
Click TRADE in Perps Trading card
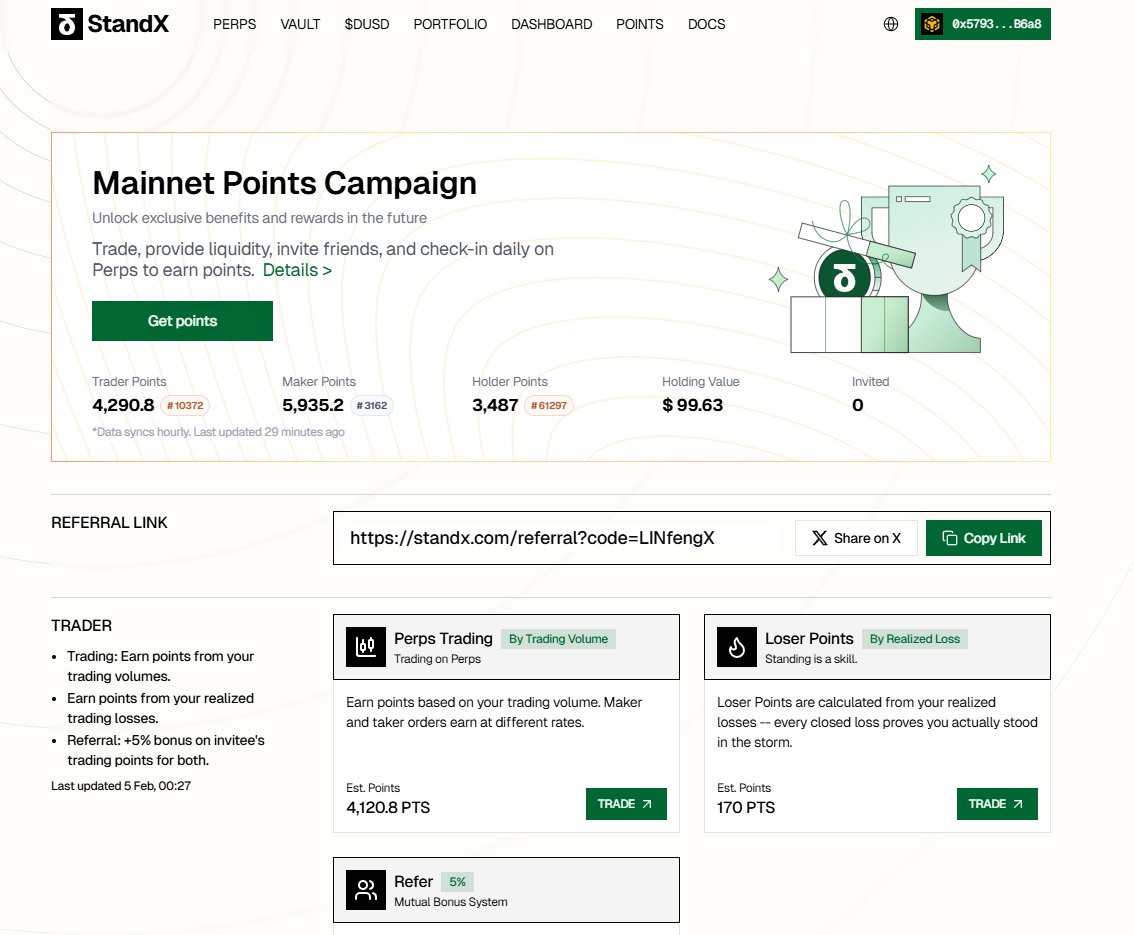click(x=626, y=804)
